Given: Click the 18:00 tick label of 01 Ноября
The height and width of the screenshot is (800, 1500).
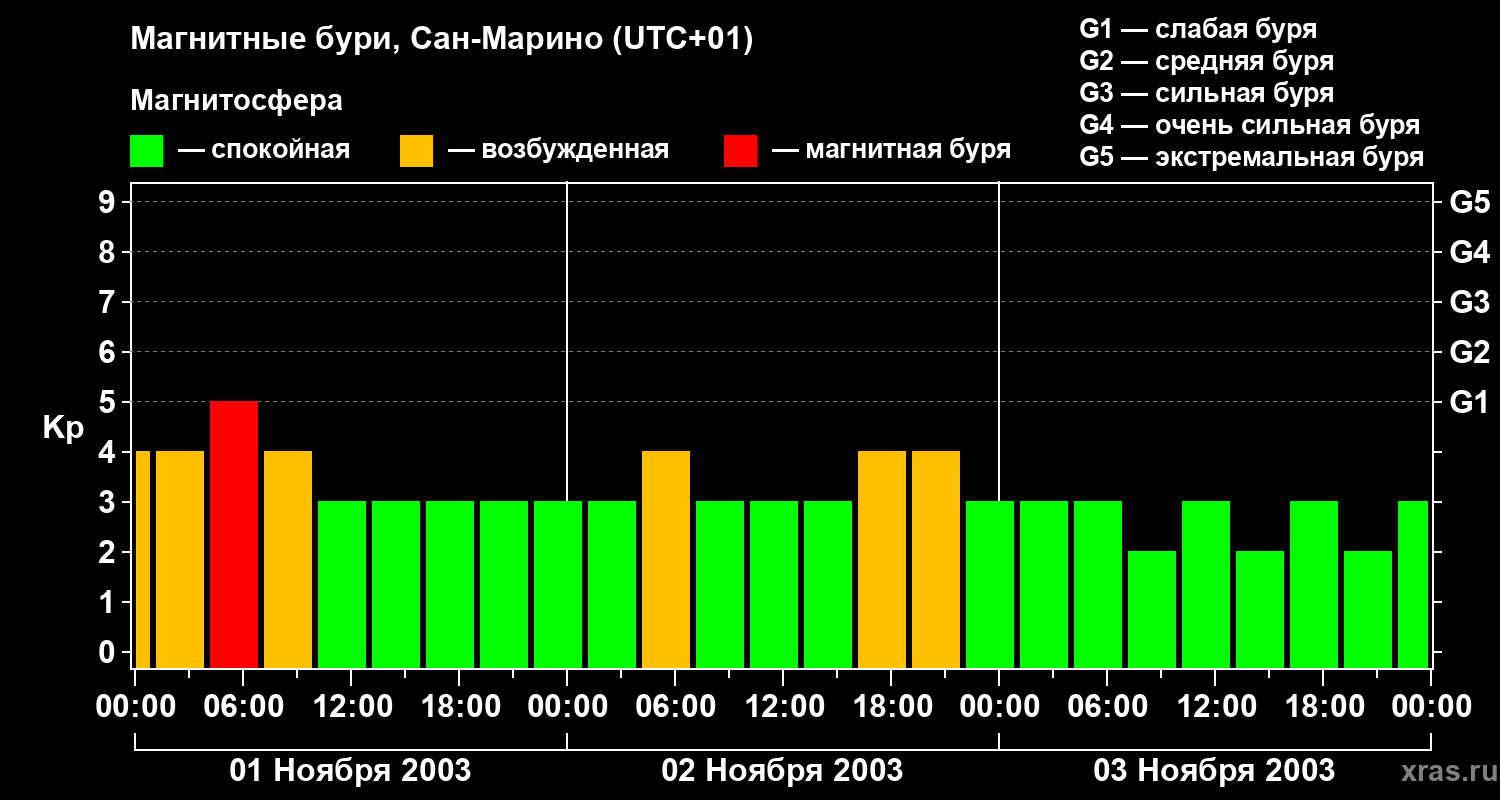Looking at the screenshot, I should [459, 706].
